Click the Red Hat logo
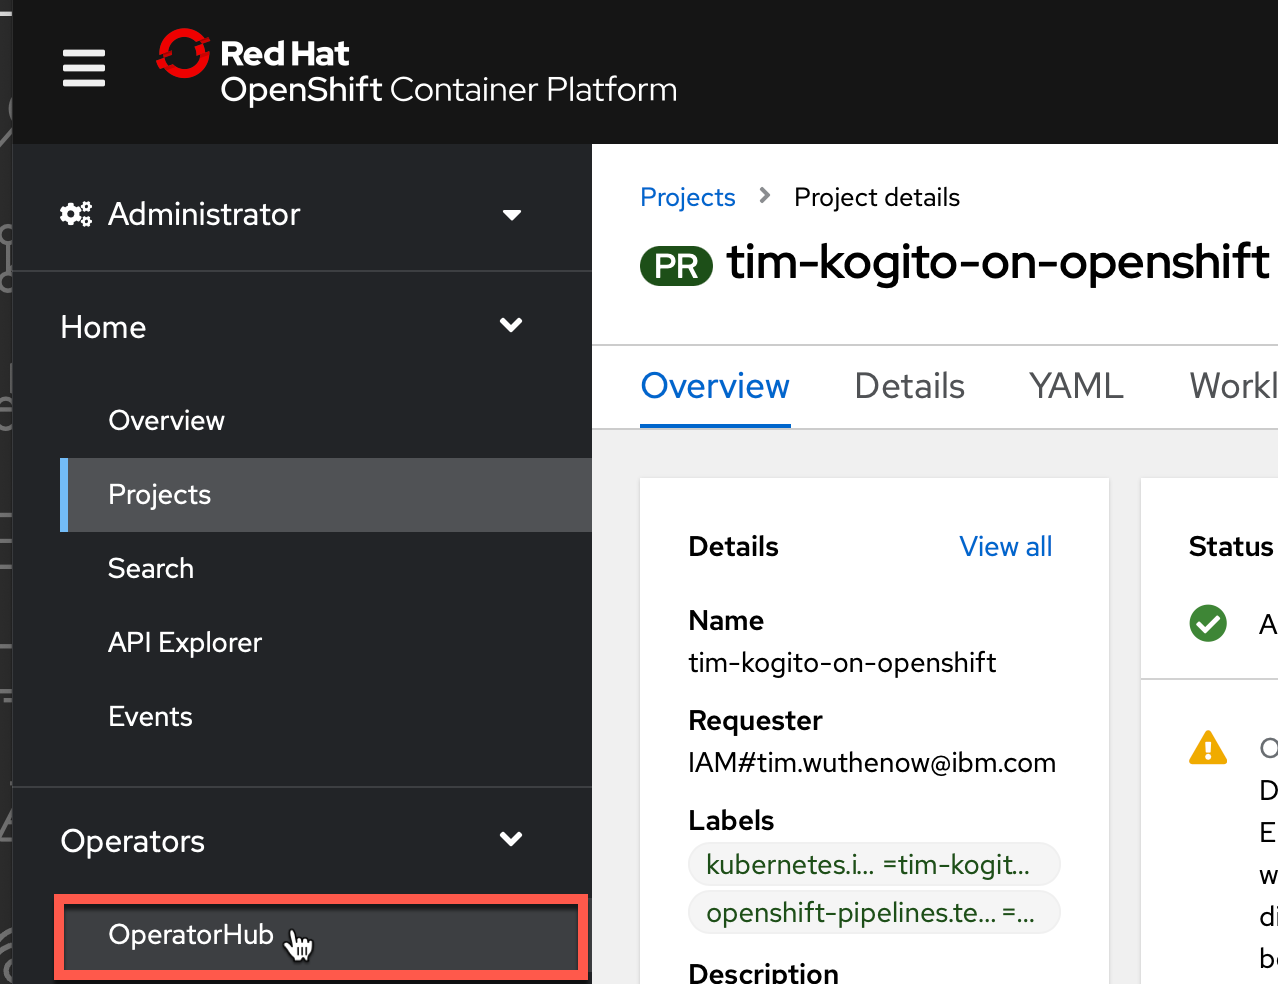1278x984 pixels. pyautogui.click(x=183, y=53)
